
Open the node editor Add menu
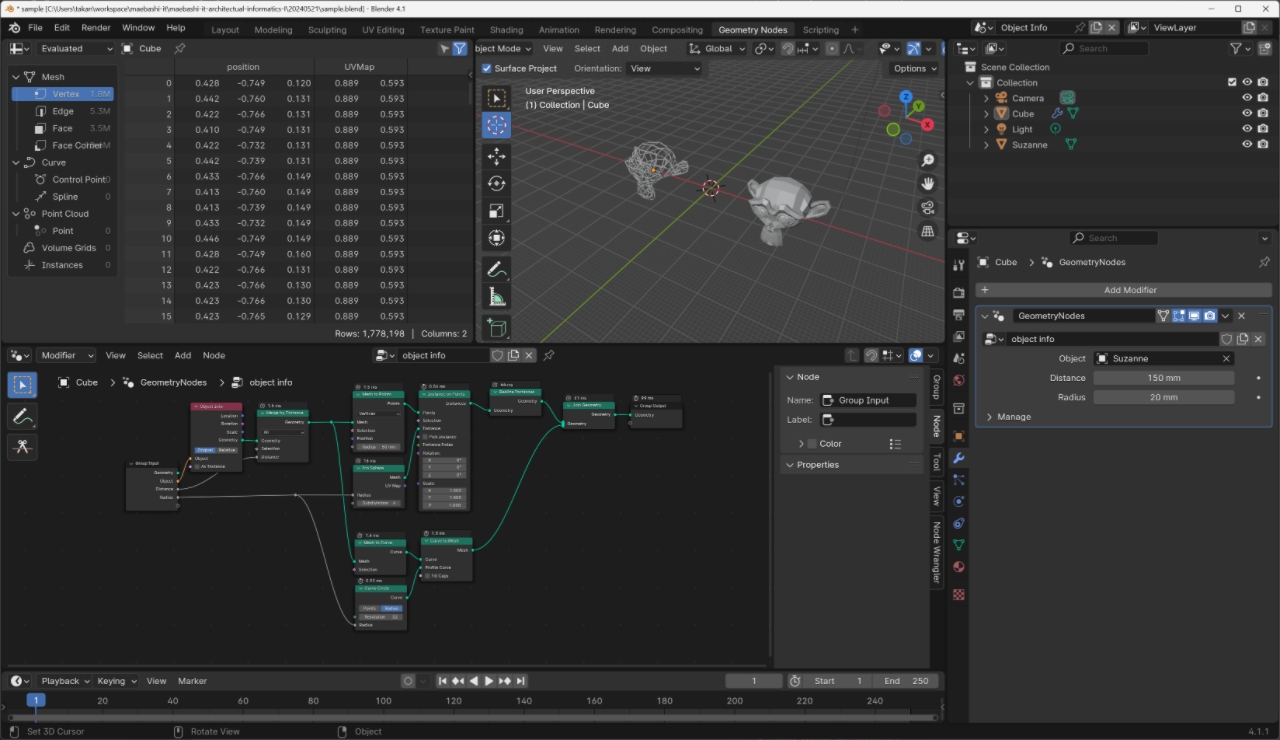183,355
